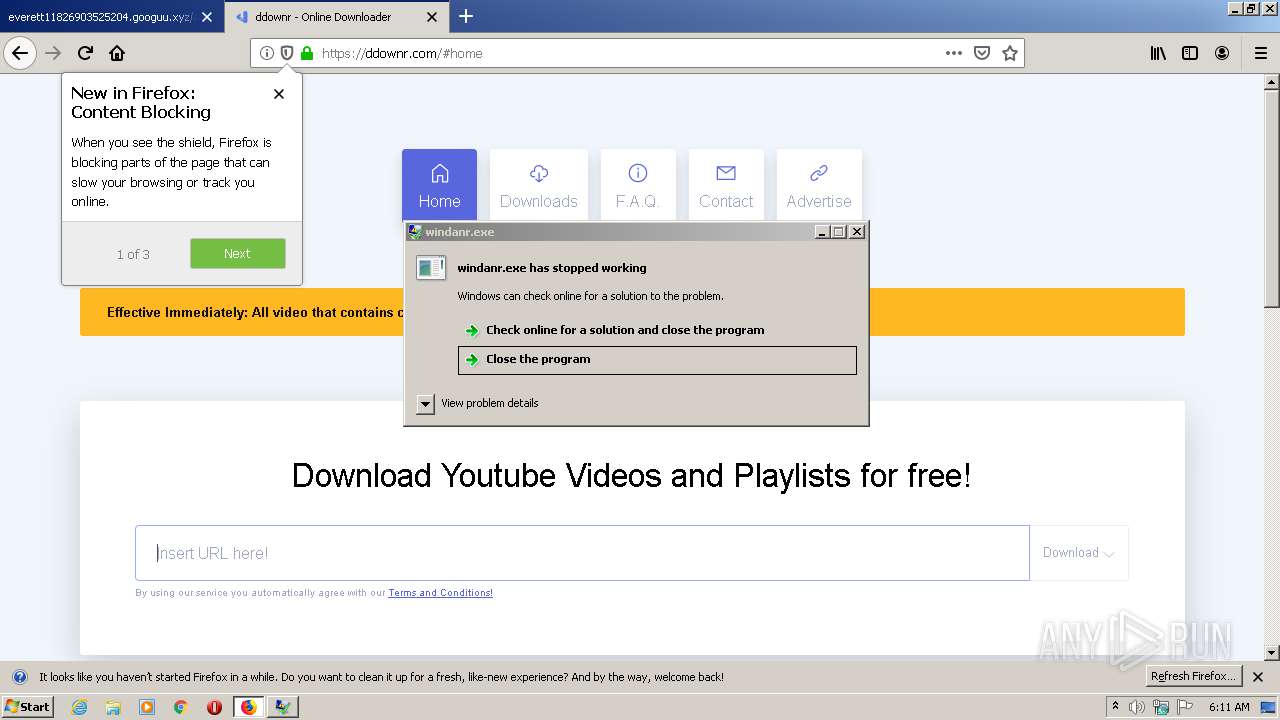Screen dimensions: 1280x720
Task: Open the F.A.Q. site tab
Action: click(x=638, y=186)
